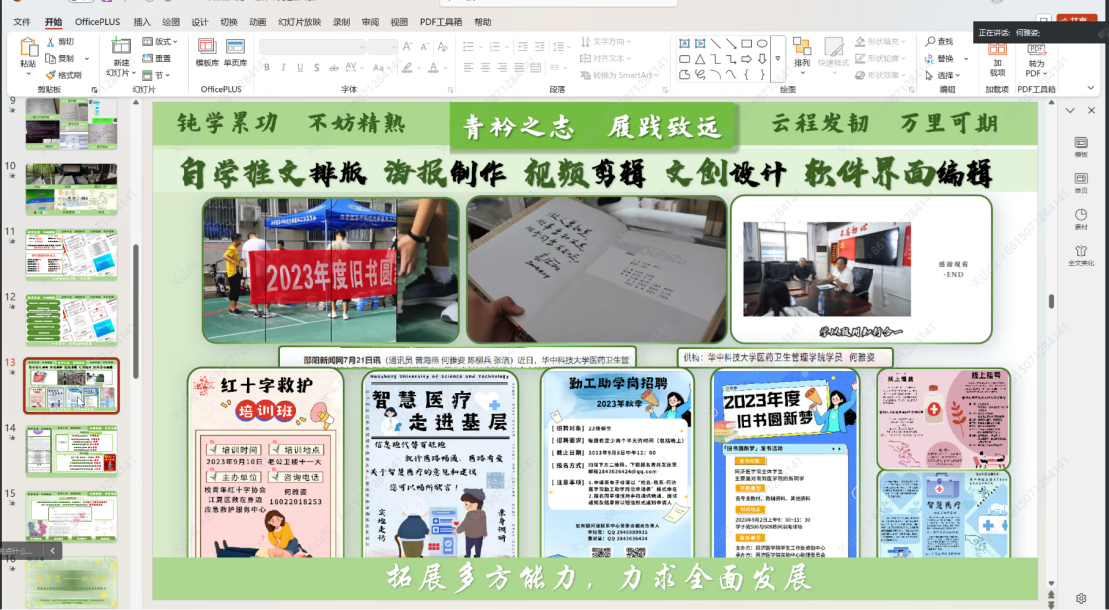Image resolution: width=1109 pixels, height=610 pixels.
Task: Switch to the 插入 ribbon tab
Action: click(143, 22)
